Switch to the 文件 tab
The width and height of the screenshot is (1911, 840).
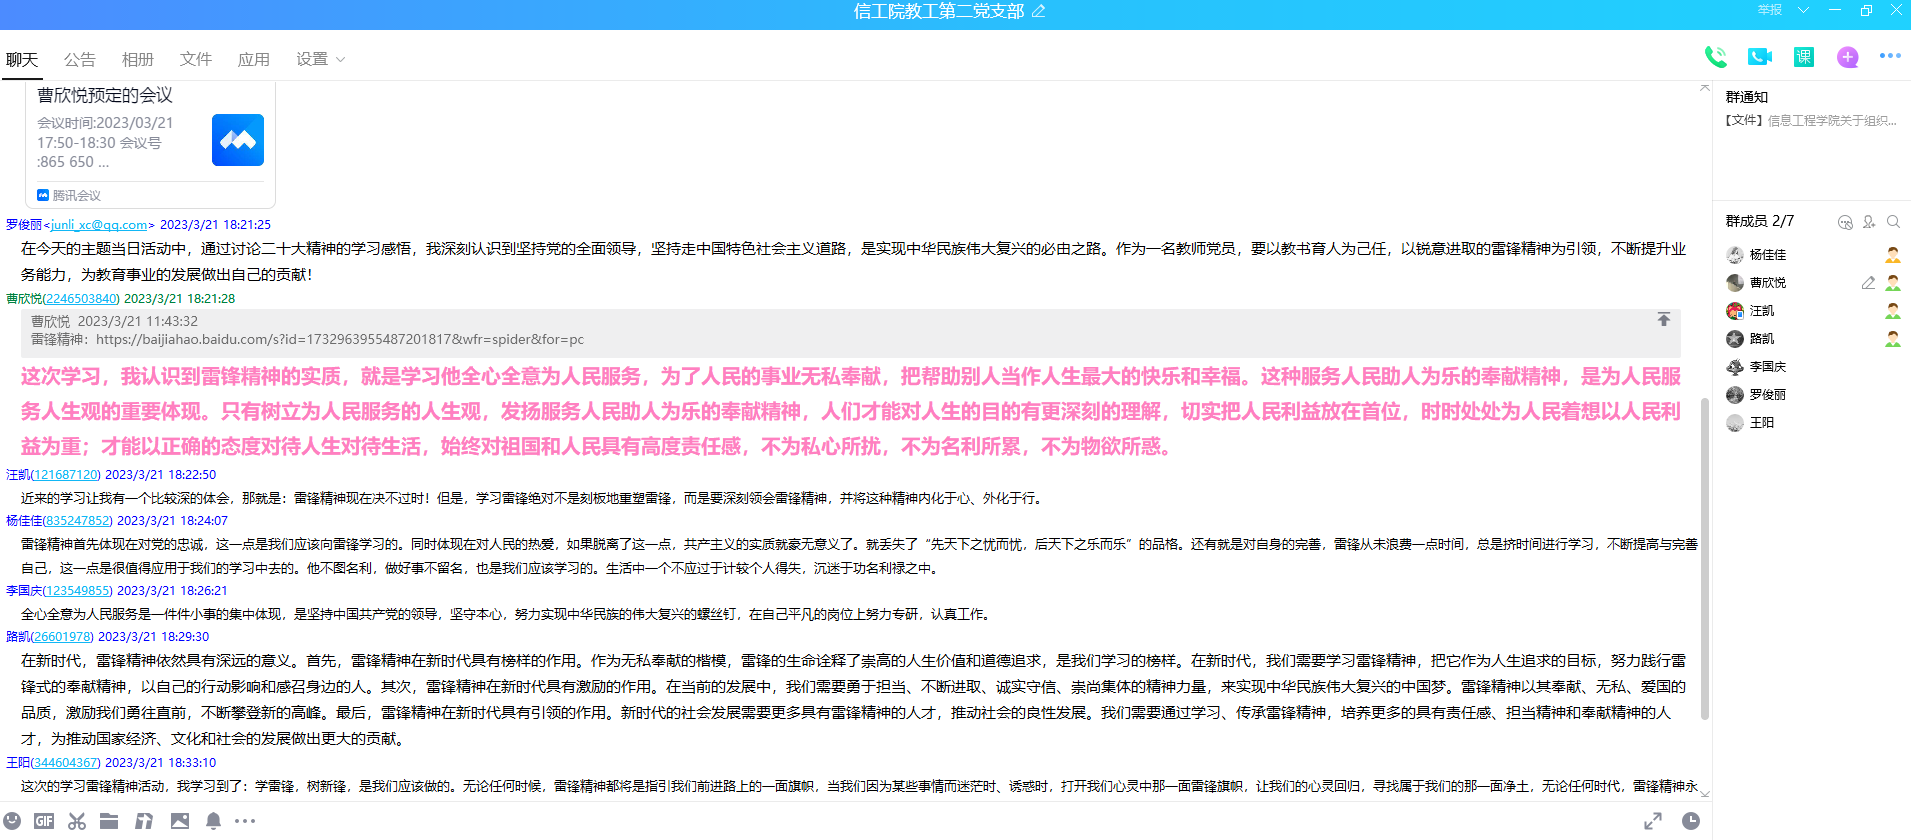(196, 59)
